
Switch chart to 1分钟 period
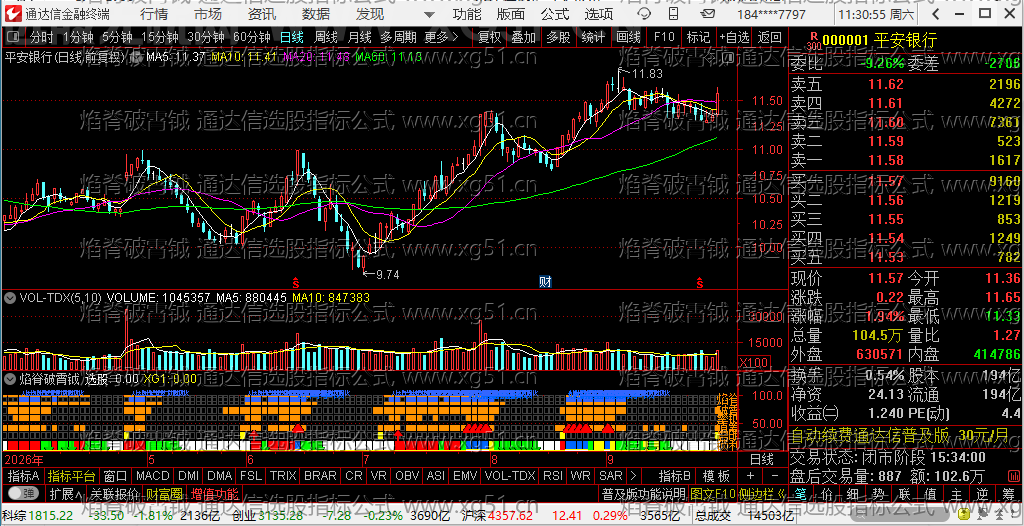78,37
